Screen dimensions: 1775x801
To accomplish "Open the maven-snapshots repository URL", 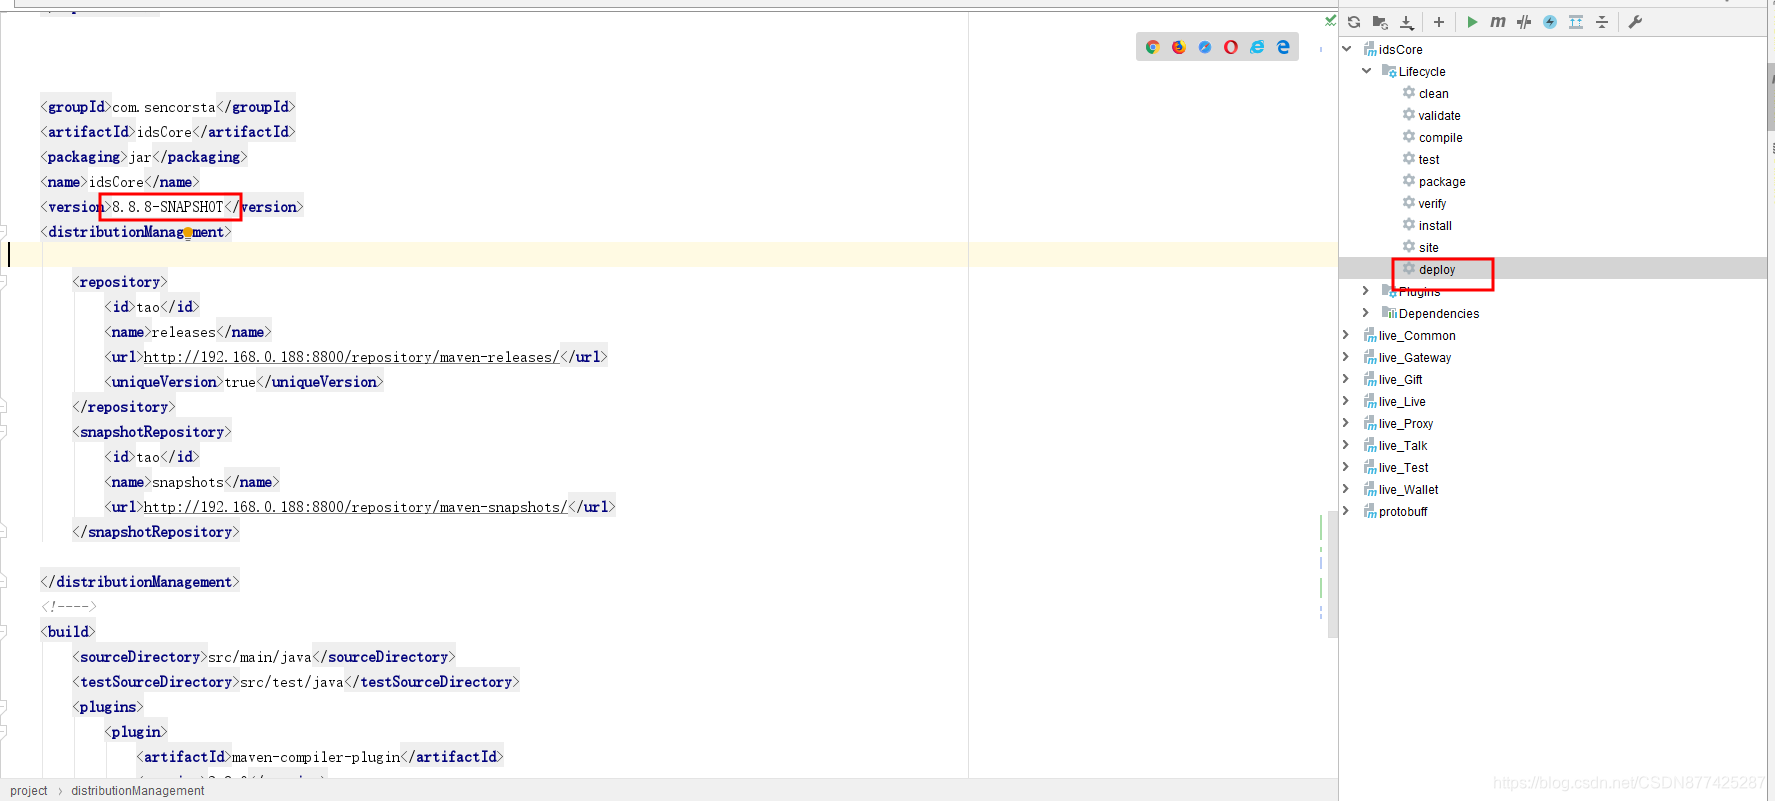I will point(355,507).
